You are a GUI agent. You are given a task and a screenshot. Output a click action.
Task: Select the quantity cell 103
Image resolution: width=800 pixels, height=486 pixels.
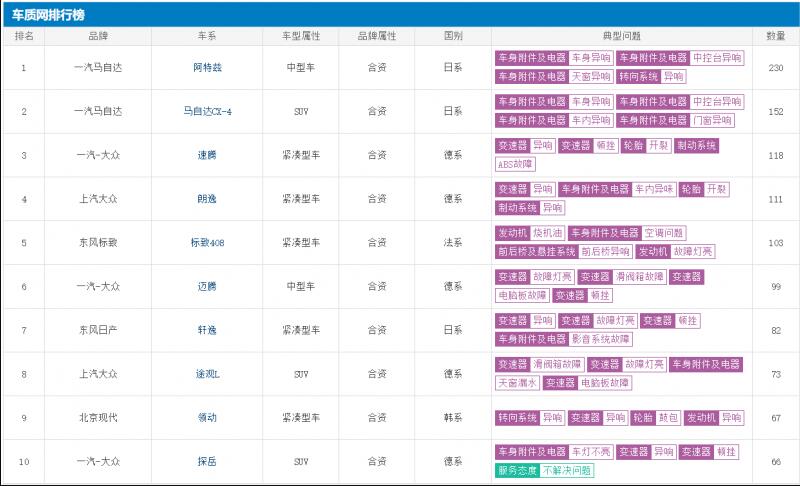[776, 243]
